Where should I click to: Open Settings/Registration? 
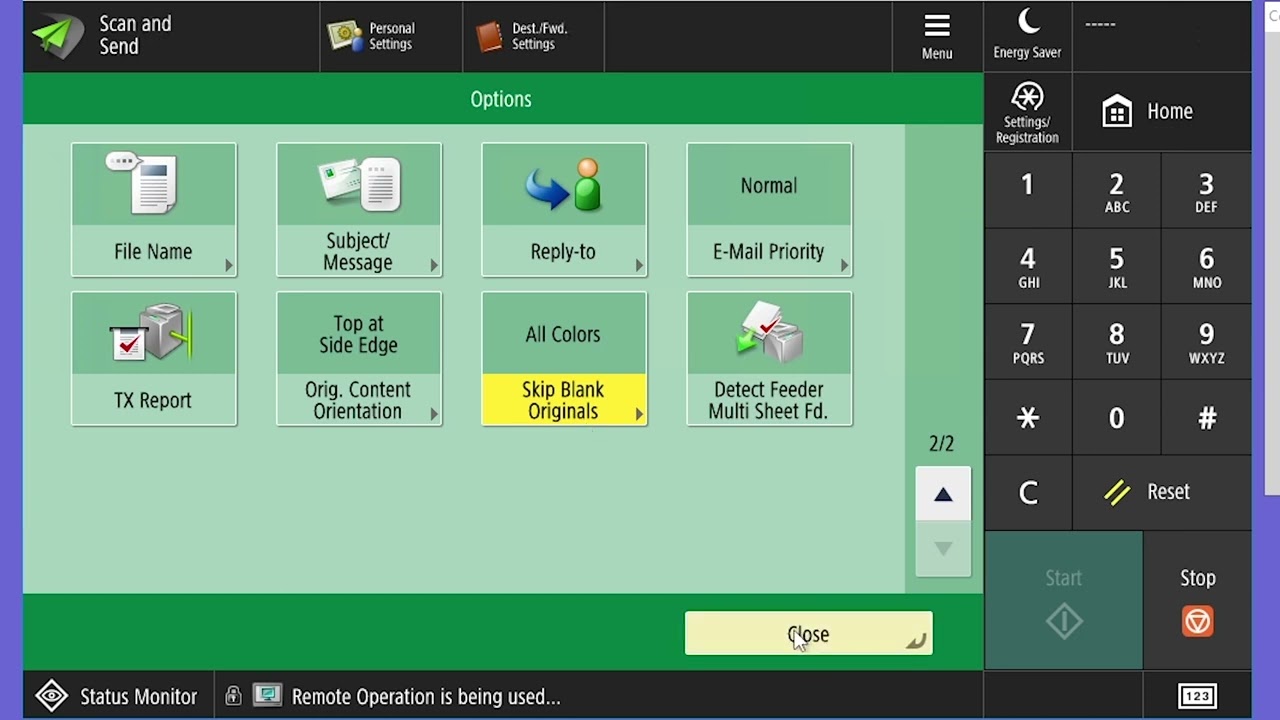coord(1027,112)
